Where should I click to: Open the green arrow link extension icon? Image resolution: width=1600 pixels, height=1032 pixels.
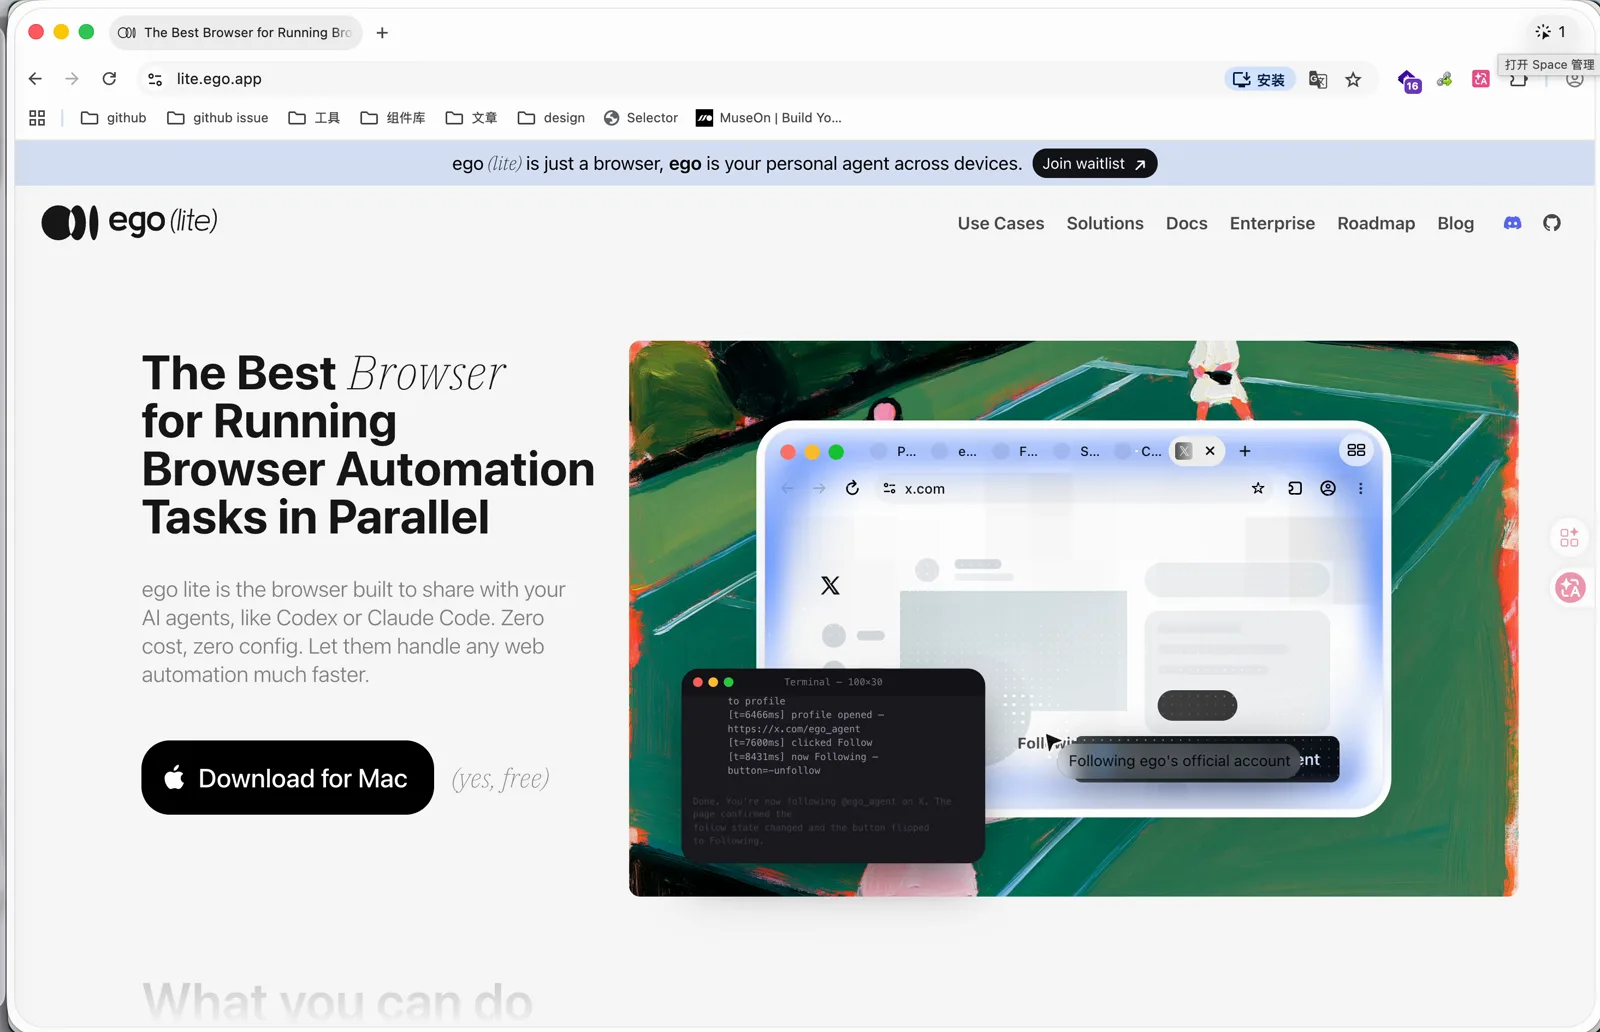(x=1445, y=79)
